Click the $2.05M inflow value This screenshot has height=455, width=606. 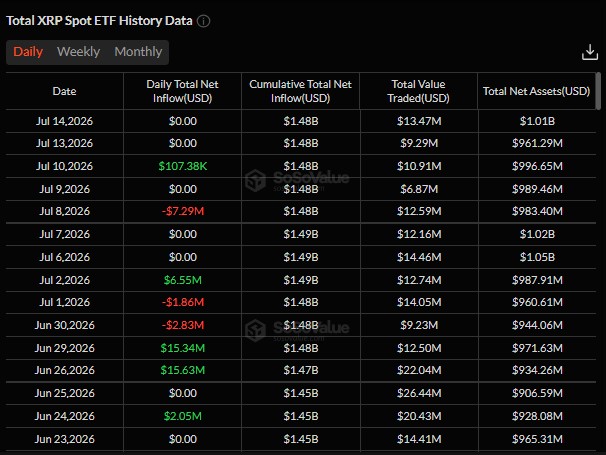pos(182,416)
